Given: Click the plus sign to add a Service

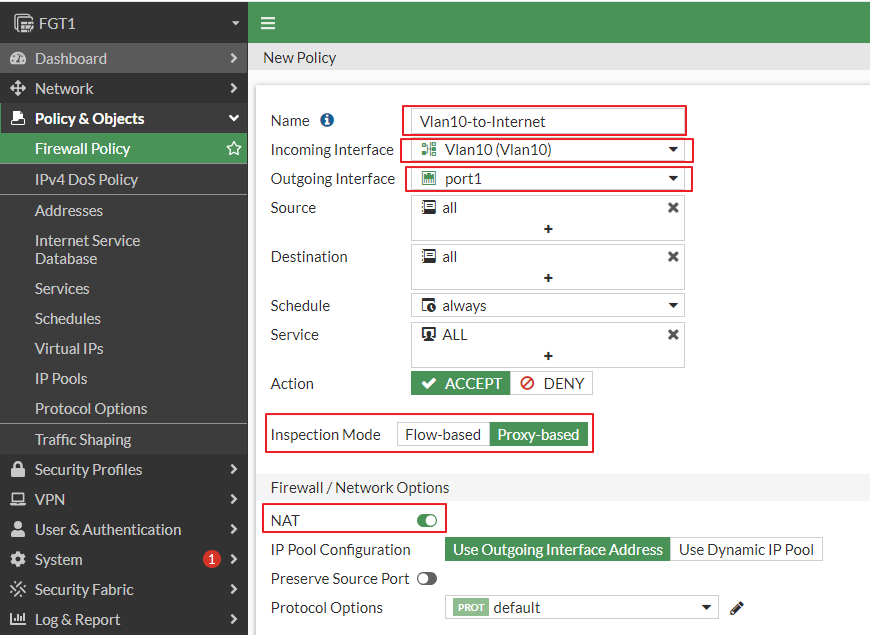Looking at the screenshot, I should pos(548,356).
